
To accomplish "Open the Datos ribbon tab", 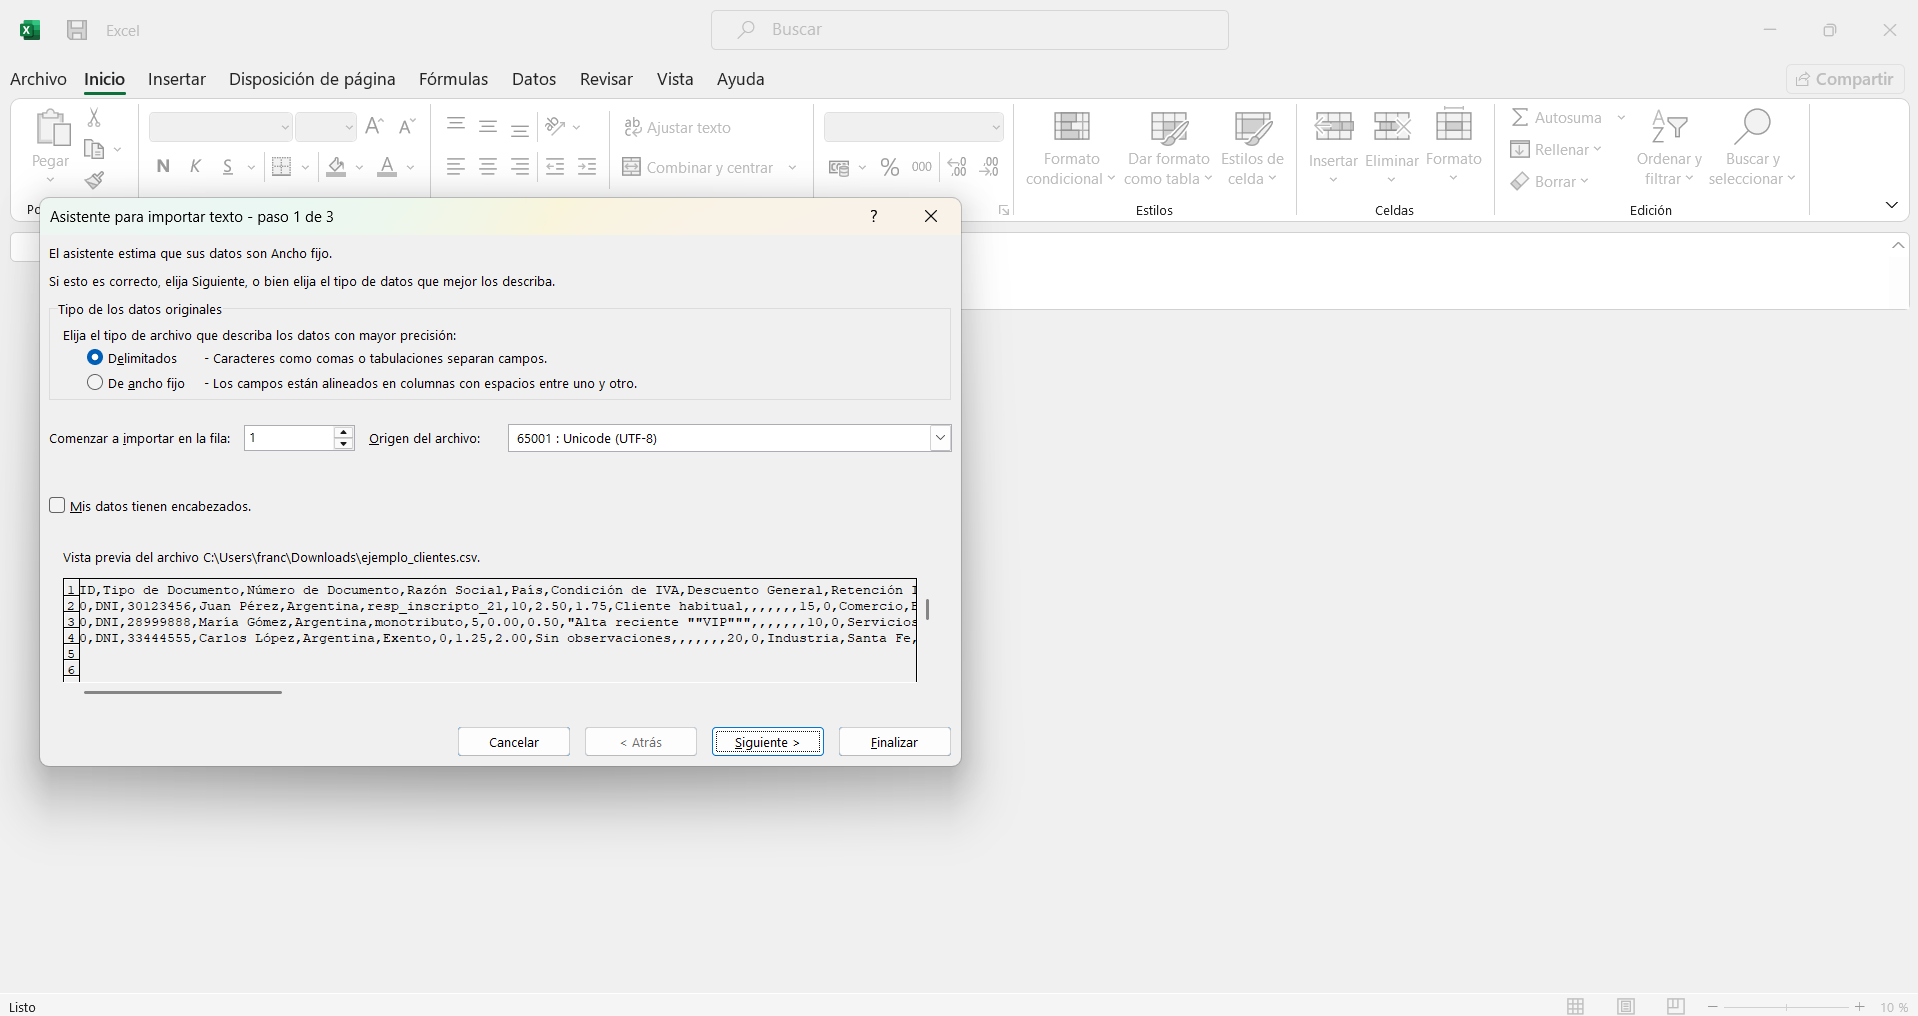I will point(533,79).
